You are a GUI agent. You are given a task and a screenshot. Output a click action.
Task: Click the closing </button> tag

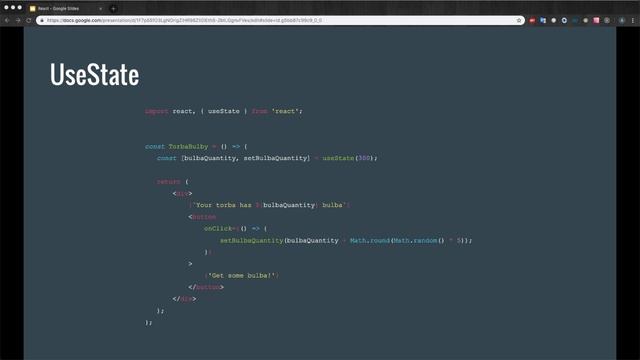click(x=206, y=287)
